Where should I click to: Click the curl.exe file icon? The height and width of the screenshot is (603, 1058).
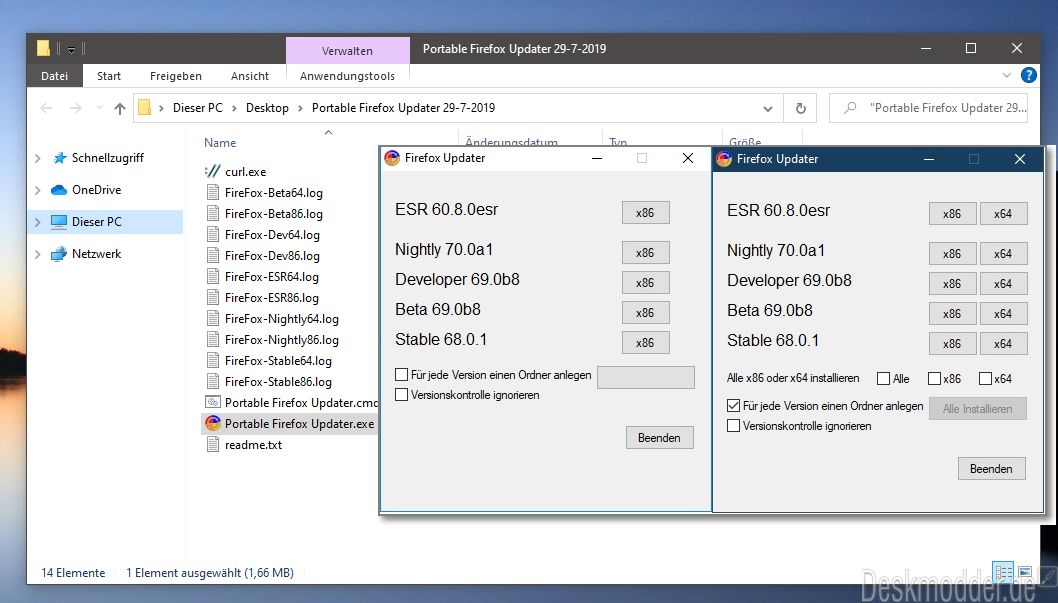213,171
